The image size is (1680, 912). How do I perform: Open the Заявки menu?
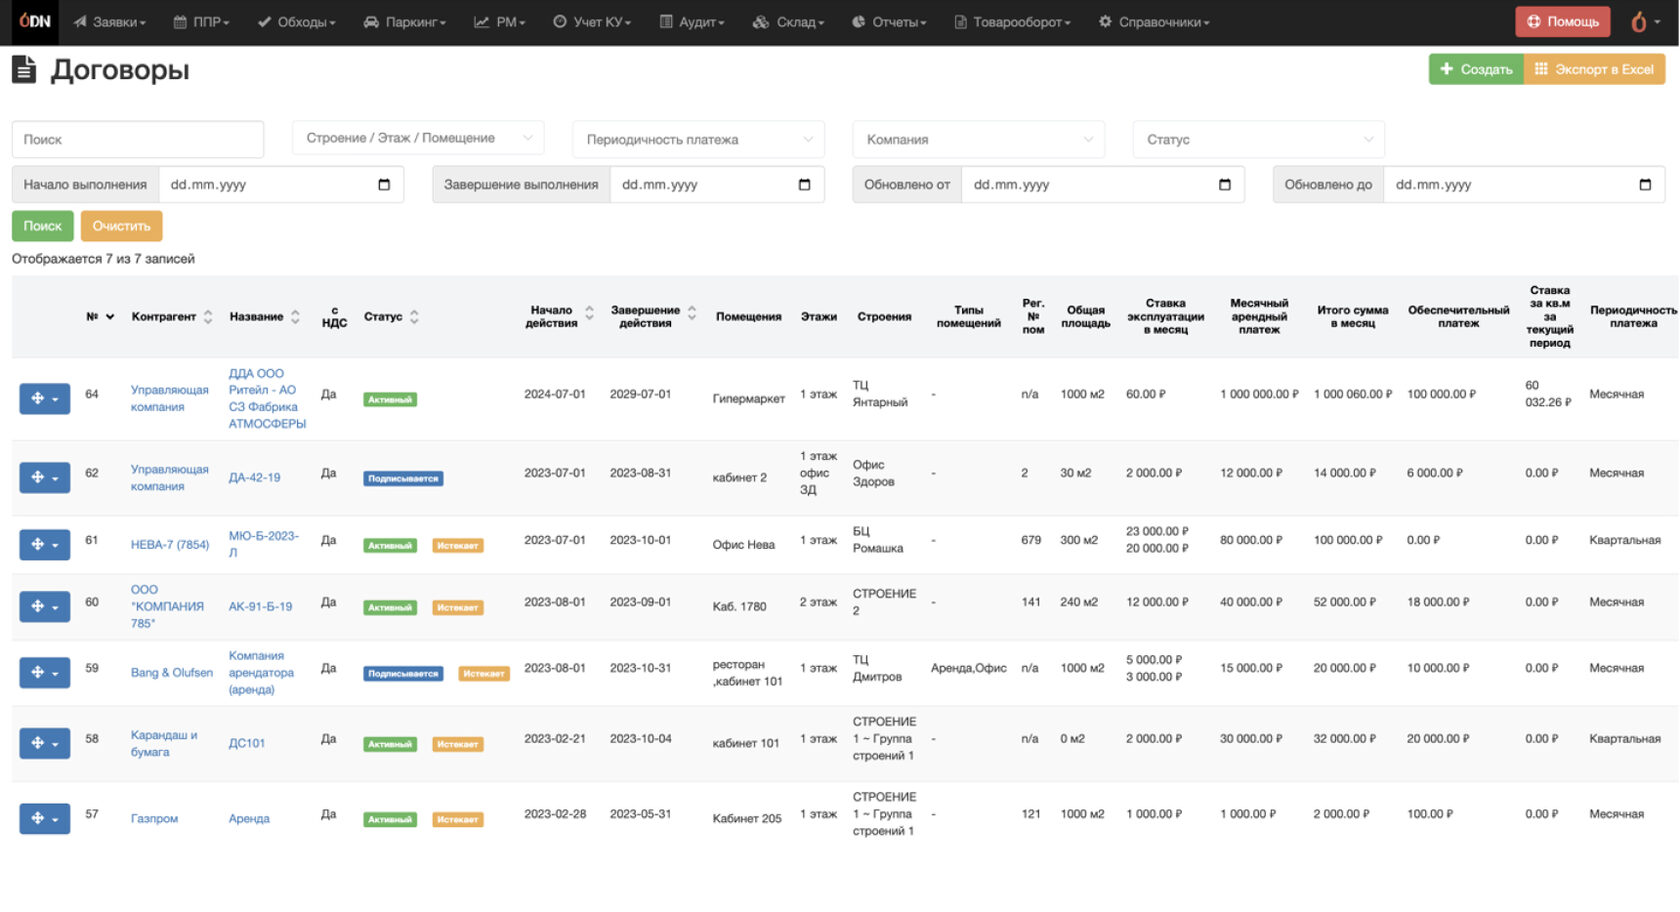point(109,22)
